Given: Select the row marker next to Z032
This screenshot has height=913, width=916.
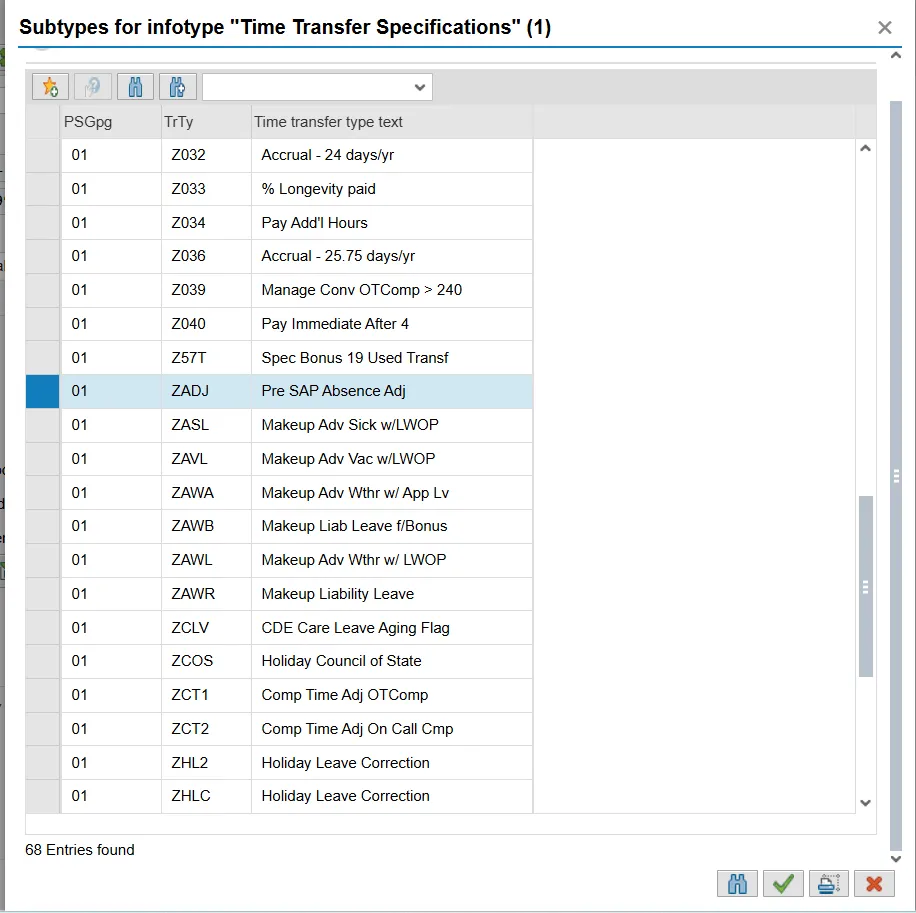Looking at the screenshot, I should tap(42, 155).
